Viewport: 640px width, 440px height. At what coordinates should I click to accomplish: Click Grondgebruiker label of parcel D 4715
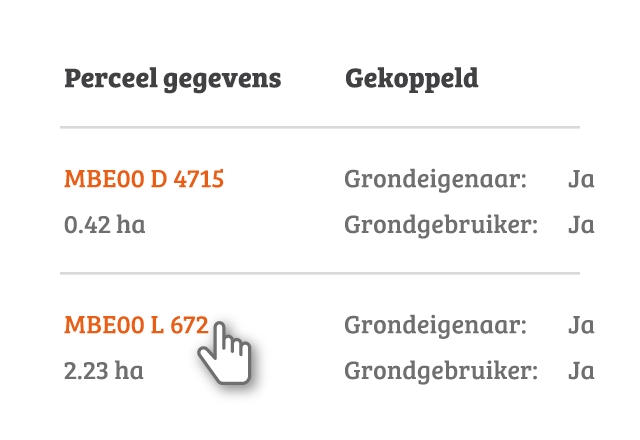[441, 225]
